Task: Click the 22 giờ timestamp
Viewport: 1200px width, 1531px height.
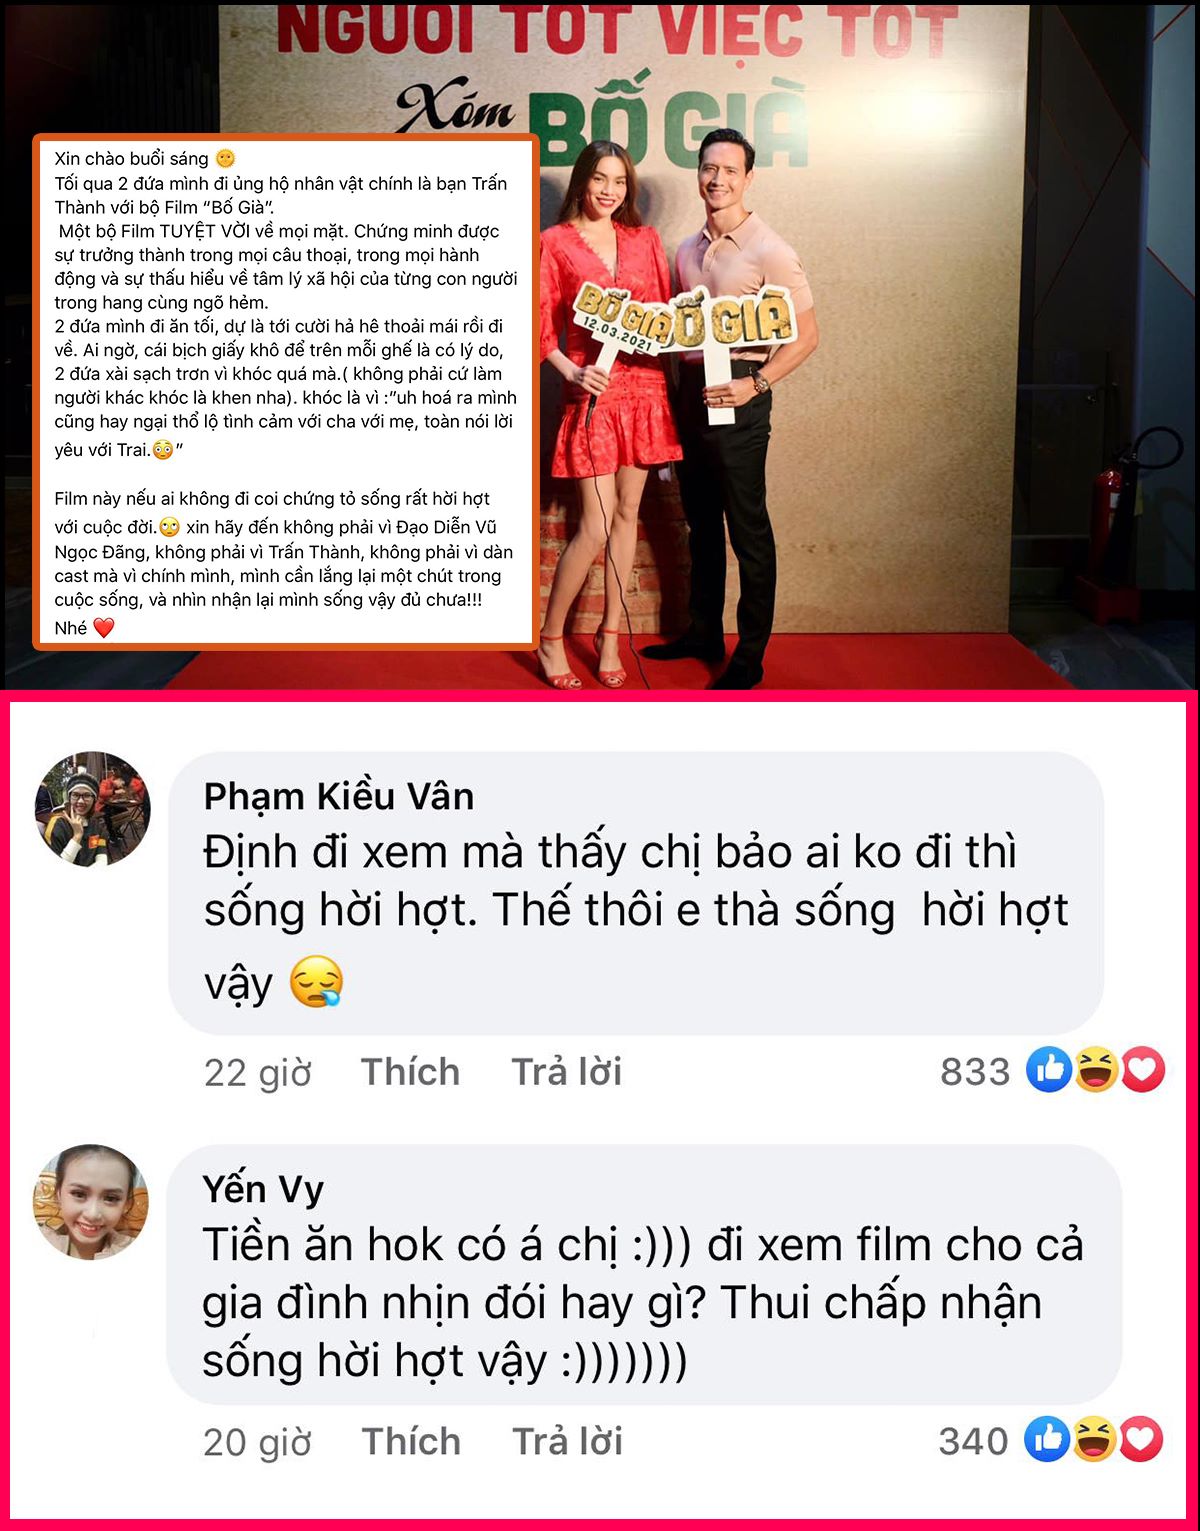Action: tap(258, 1073)
